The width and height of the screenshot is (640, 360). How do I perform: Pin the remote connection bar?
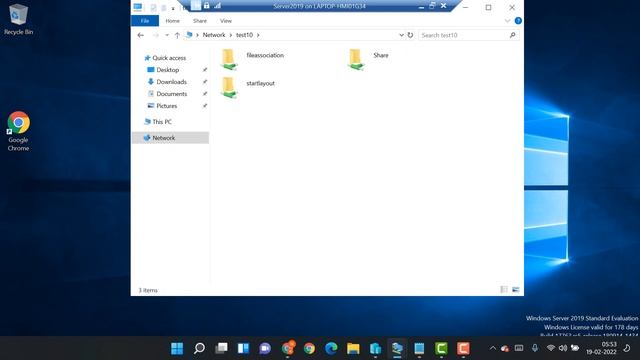click(196, 5)
